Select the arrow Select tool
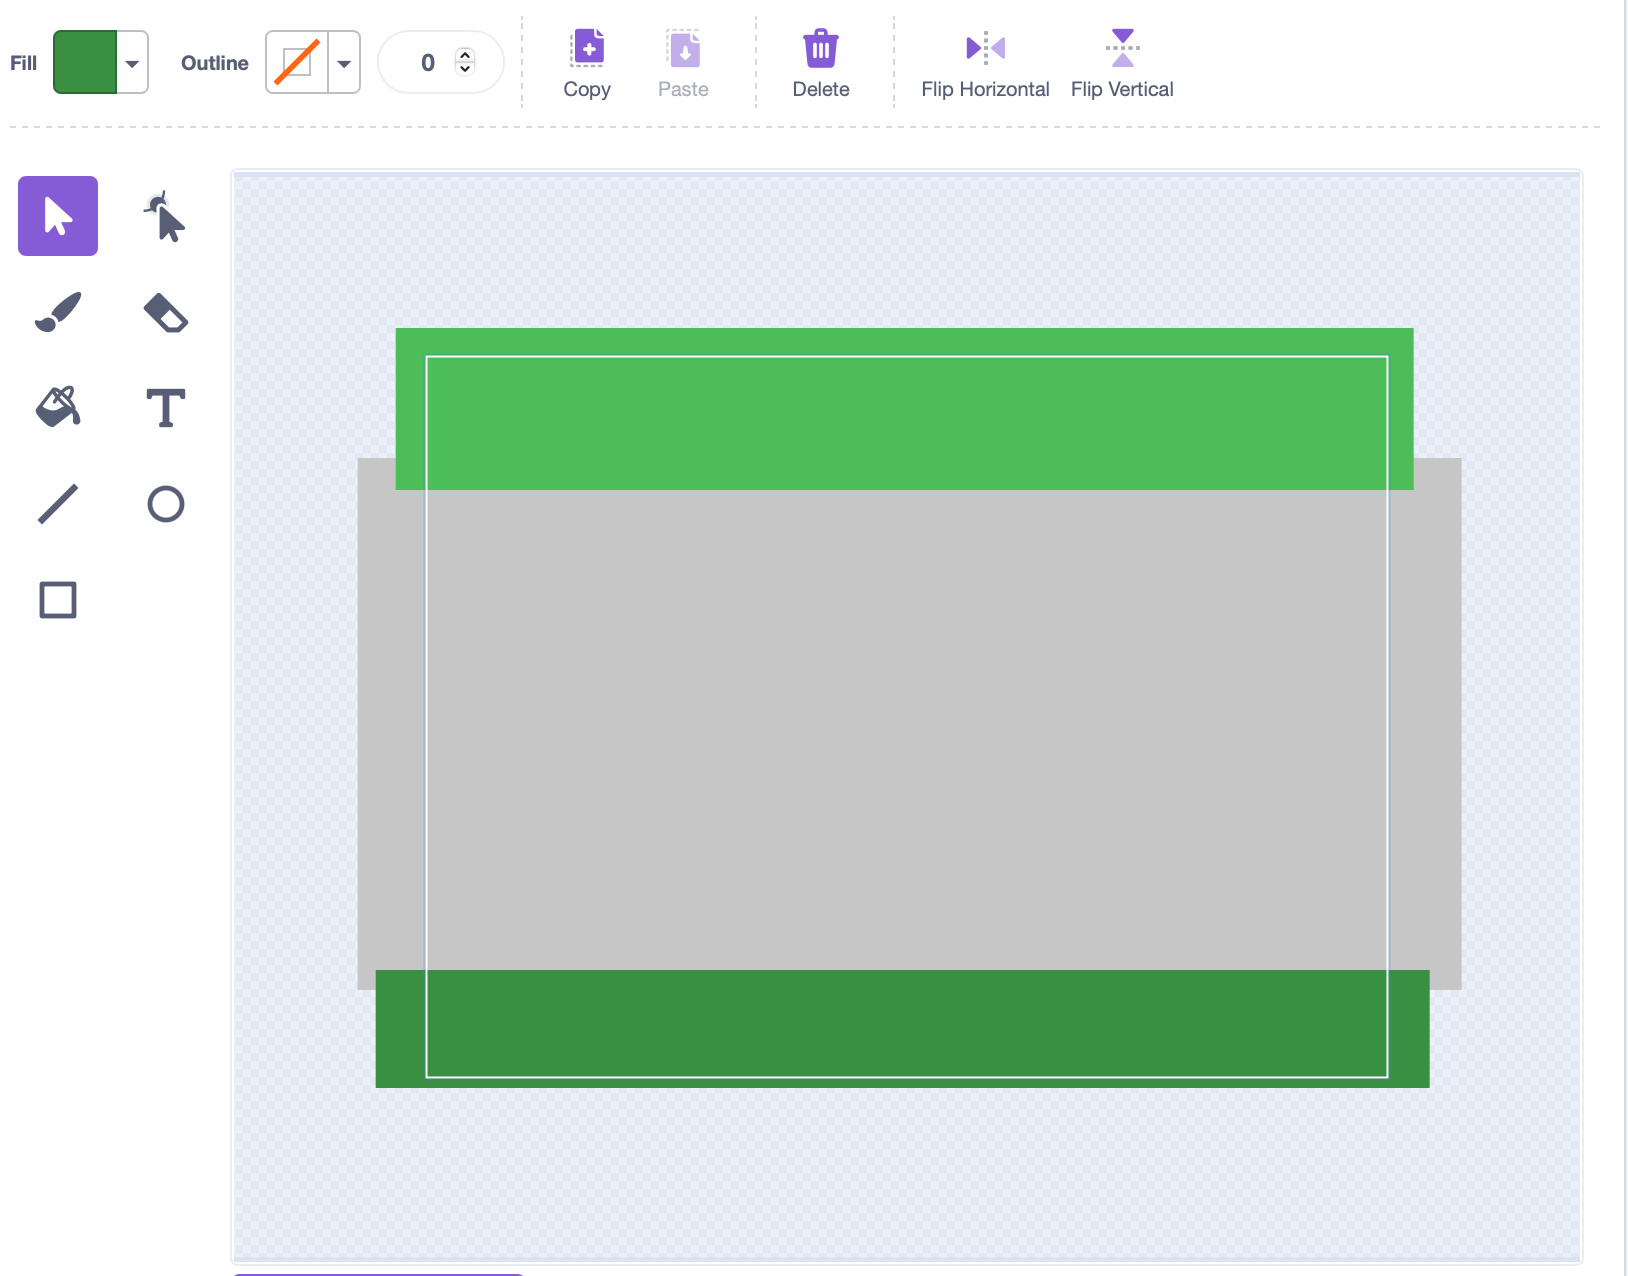This screenshot has height=1276, width=1628. (x=58, y=216)
